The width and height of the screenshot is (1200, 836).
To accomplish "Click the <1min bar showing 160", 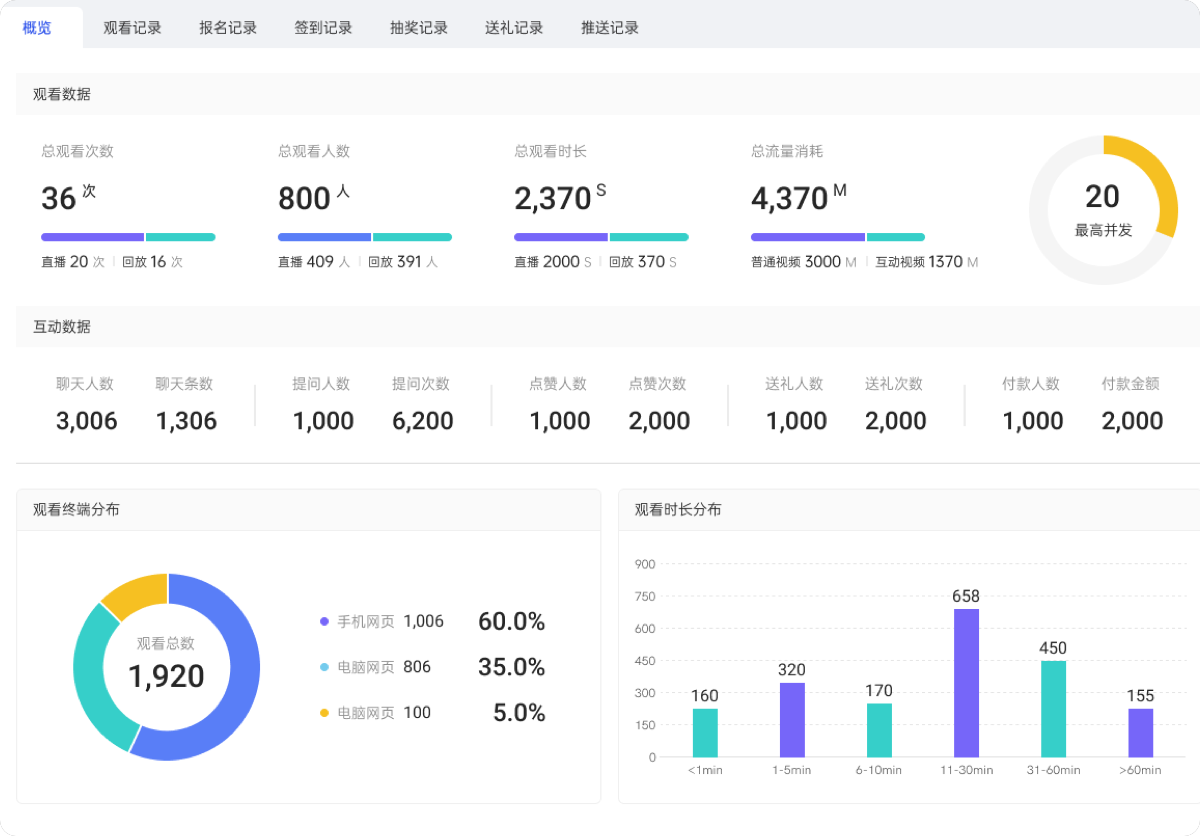I will [704, 730].
